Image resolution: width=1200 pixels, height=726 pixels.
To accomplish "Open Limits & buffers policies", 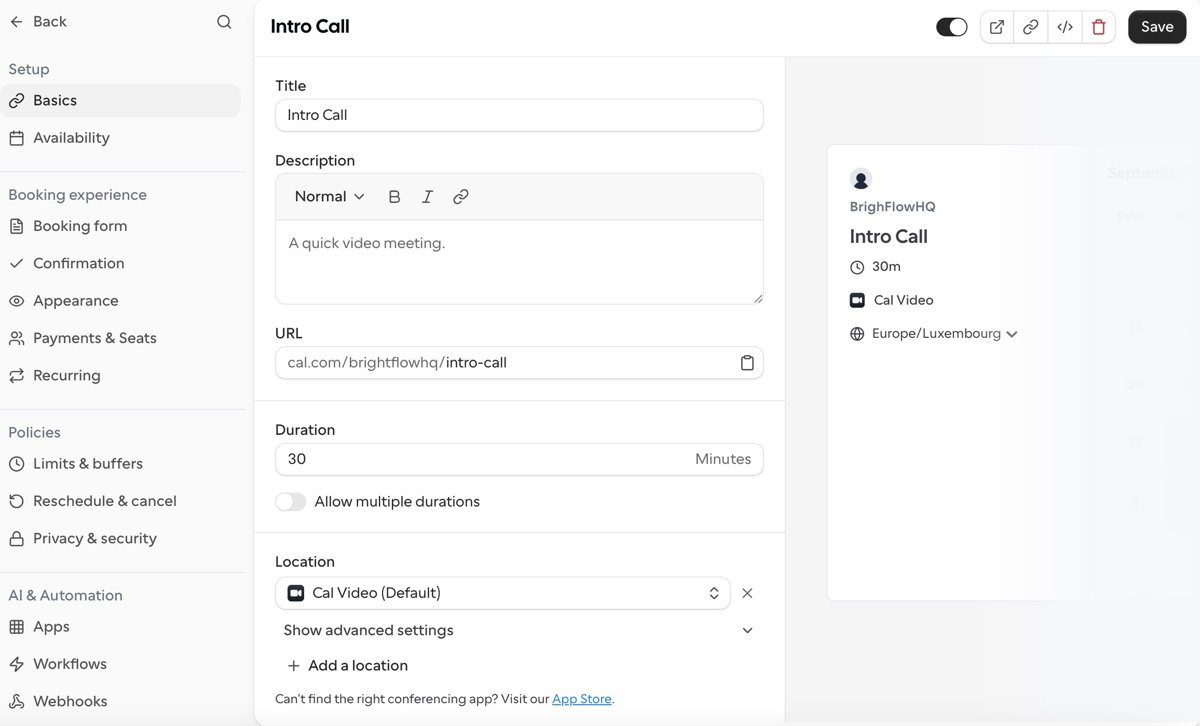I will [120, 464].
